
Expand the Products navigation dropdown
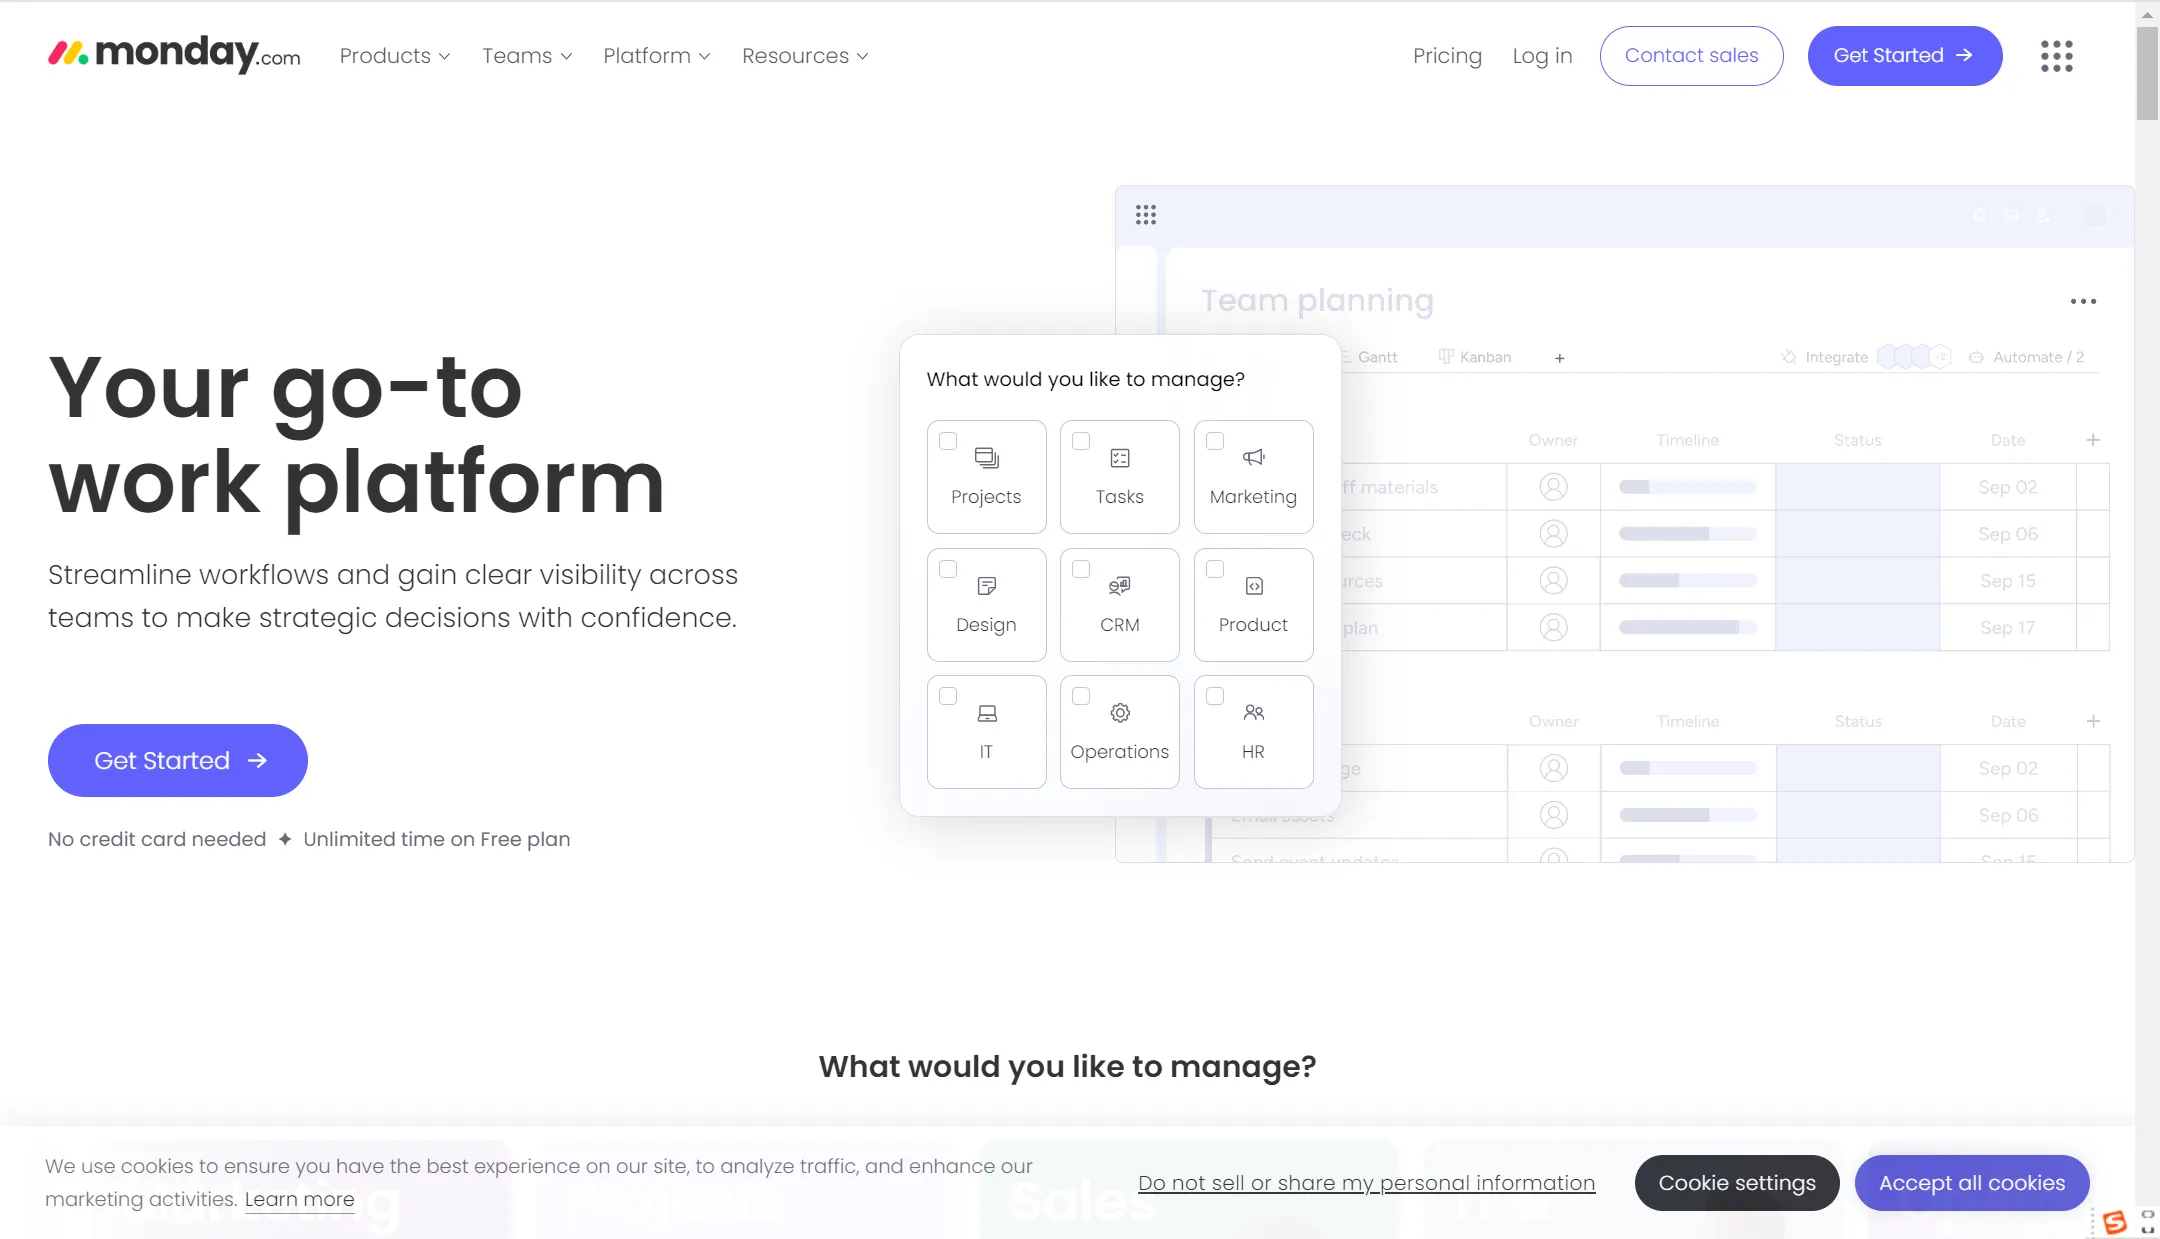click(395, 55)
